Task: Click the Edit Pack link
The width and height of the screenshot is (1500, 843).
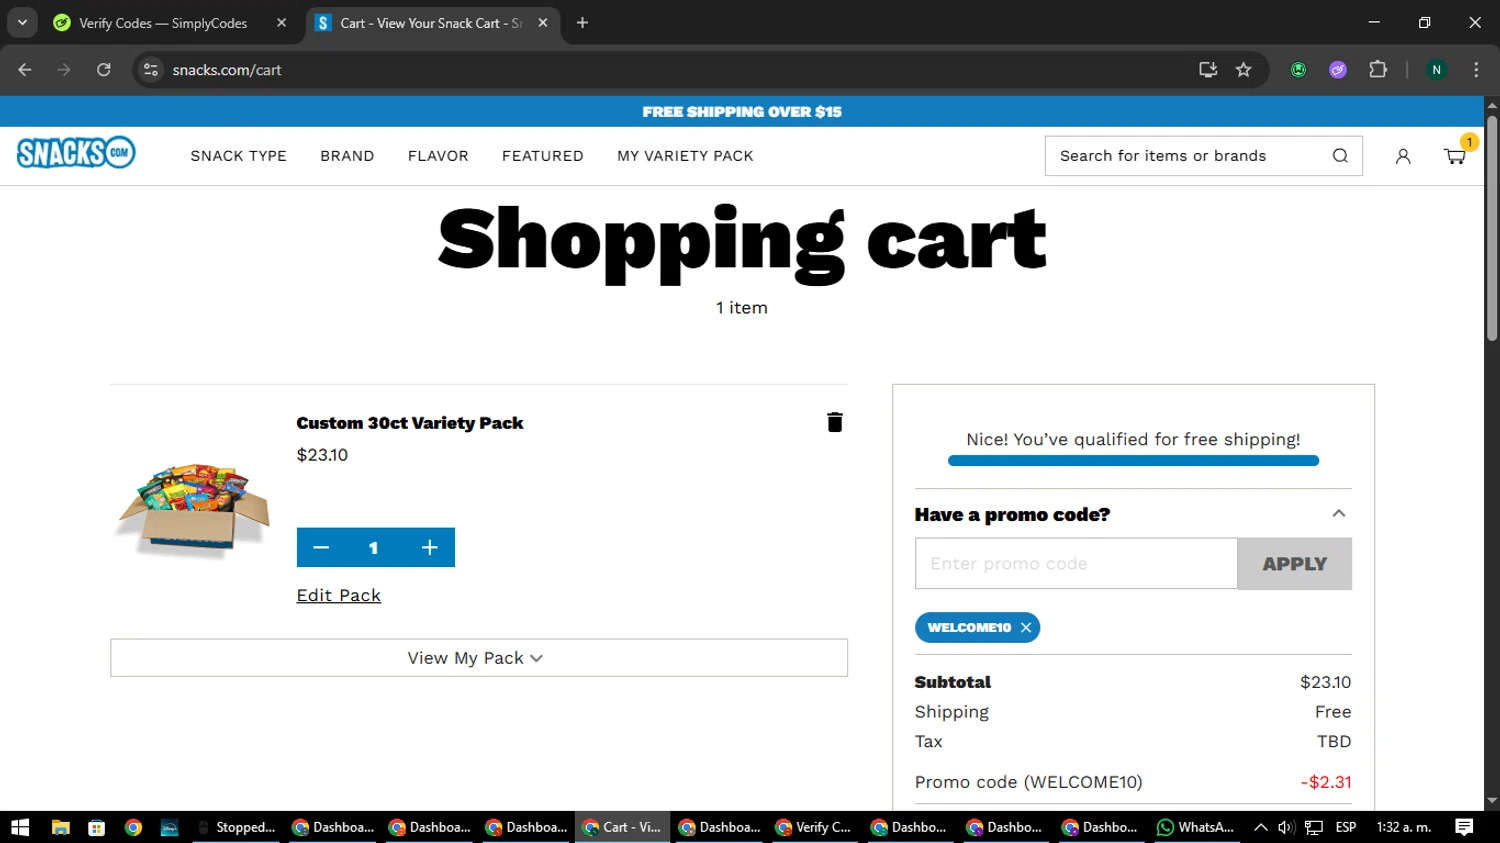Action: click(x=338, y=595)
